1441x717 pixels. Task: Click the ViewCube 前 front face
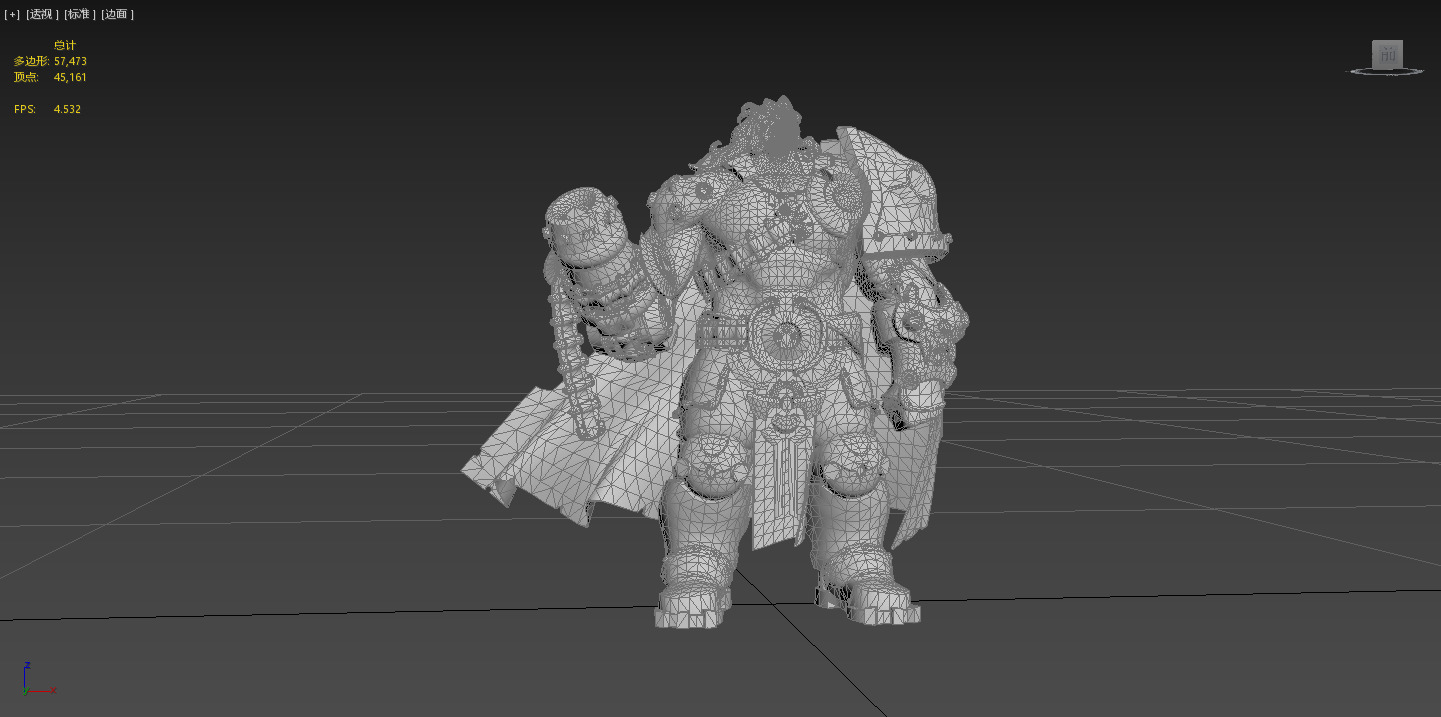1387,54
